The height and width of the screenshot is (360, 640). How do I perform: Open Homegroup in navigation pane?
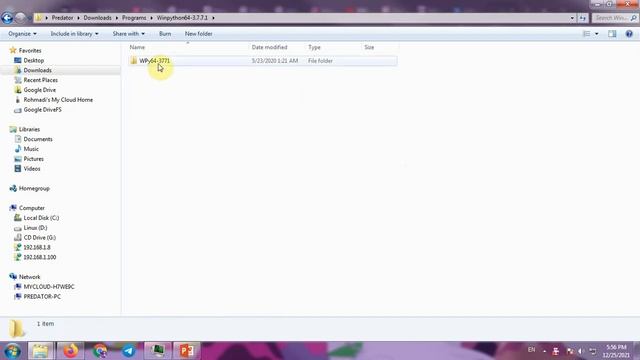tap(34, 189)
